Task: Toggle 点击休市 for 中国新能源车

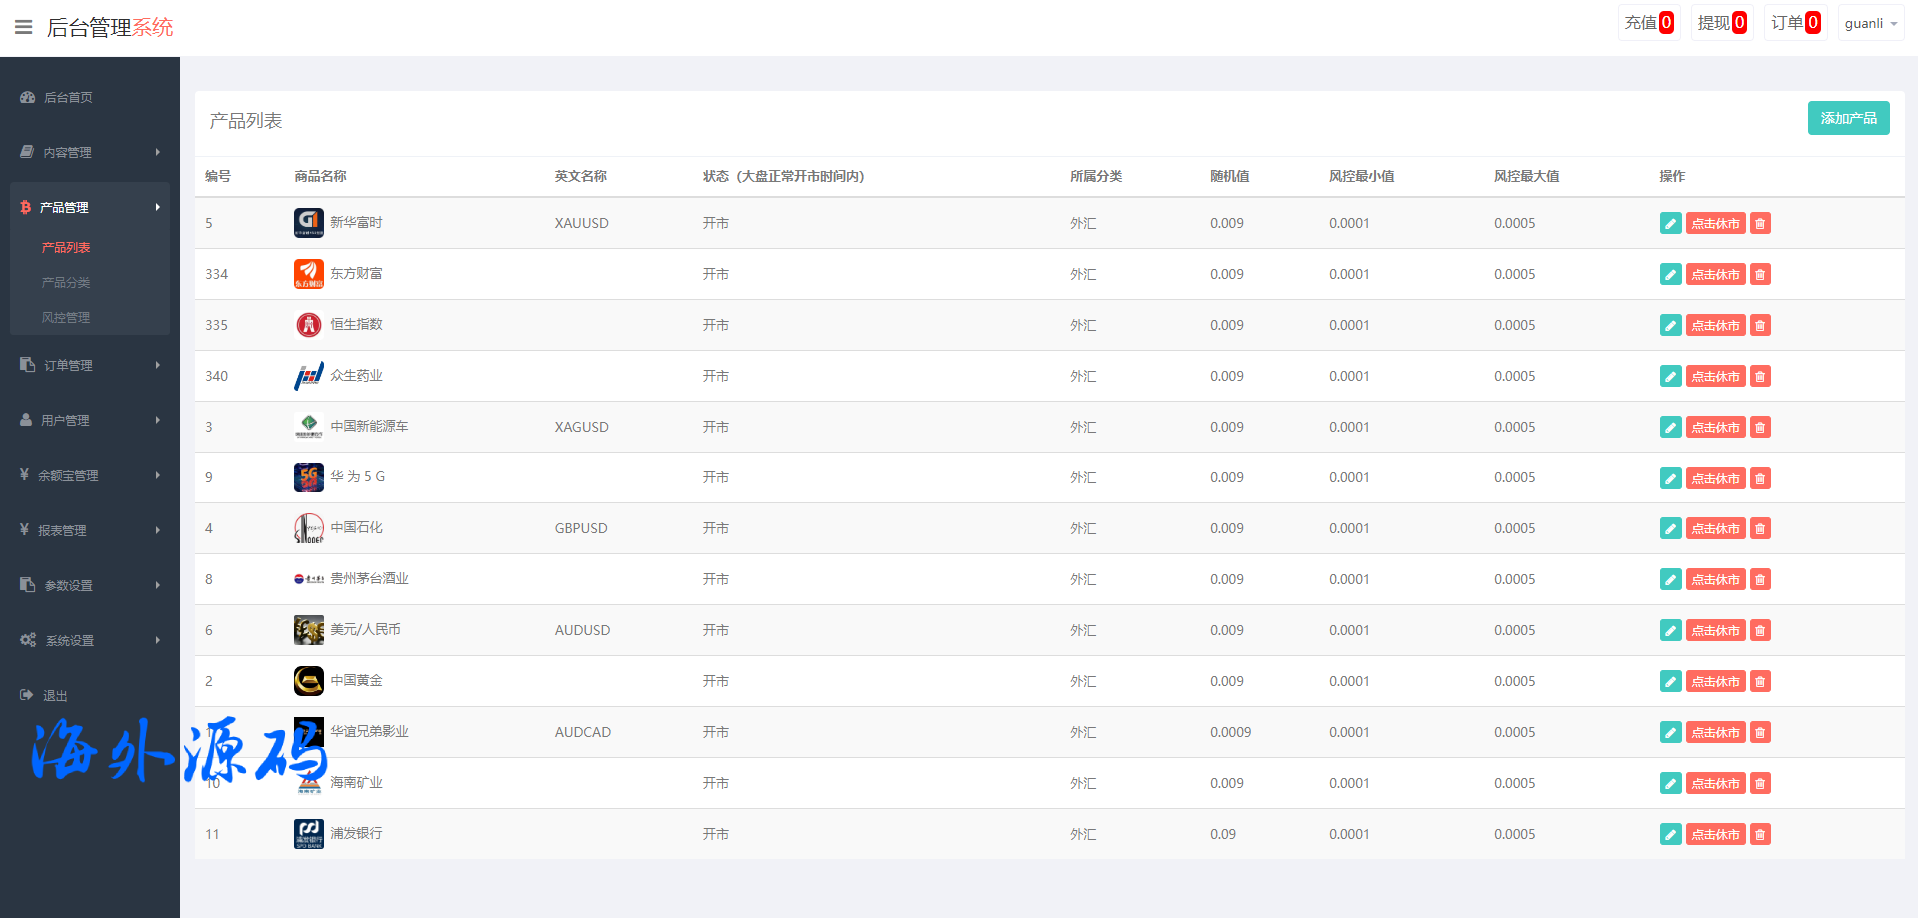Action: point(1715,427)
